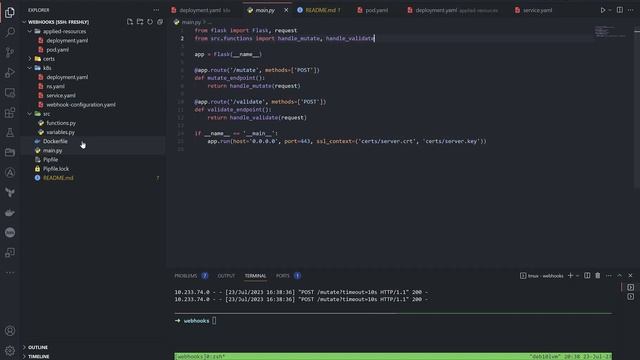The height and width of the screenshot is (360, 640).
Task: Click New Folder icon in Explorer header
Action: tap(140, 22)
